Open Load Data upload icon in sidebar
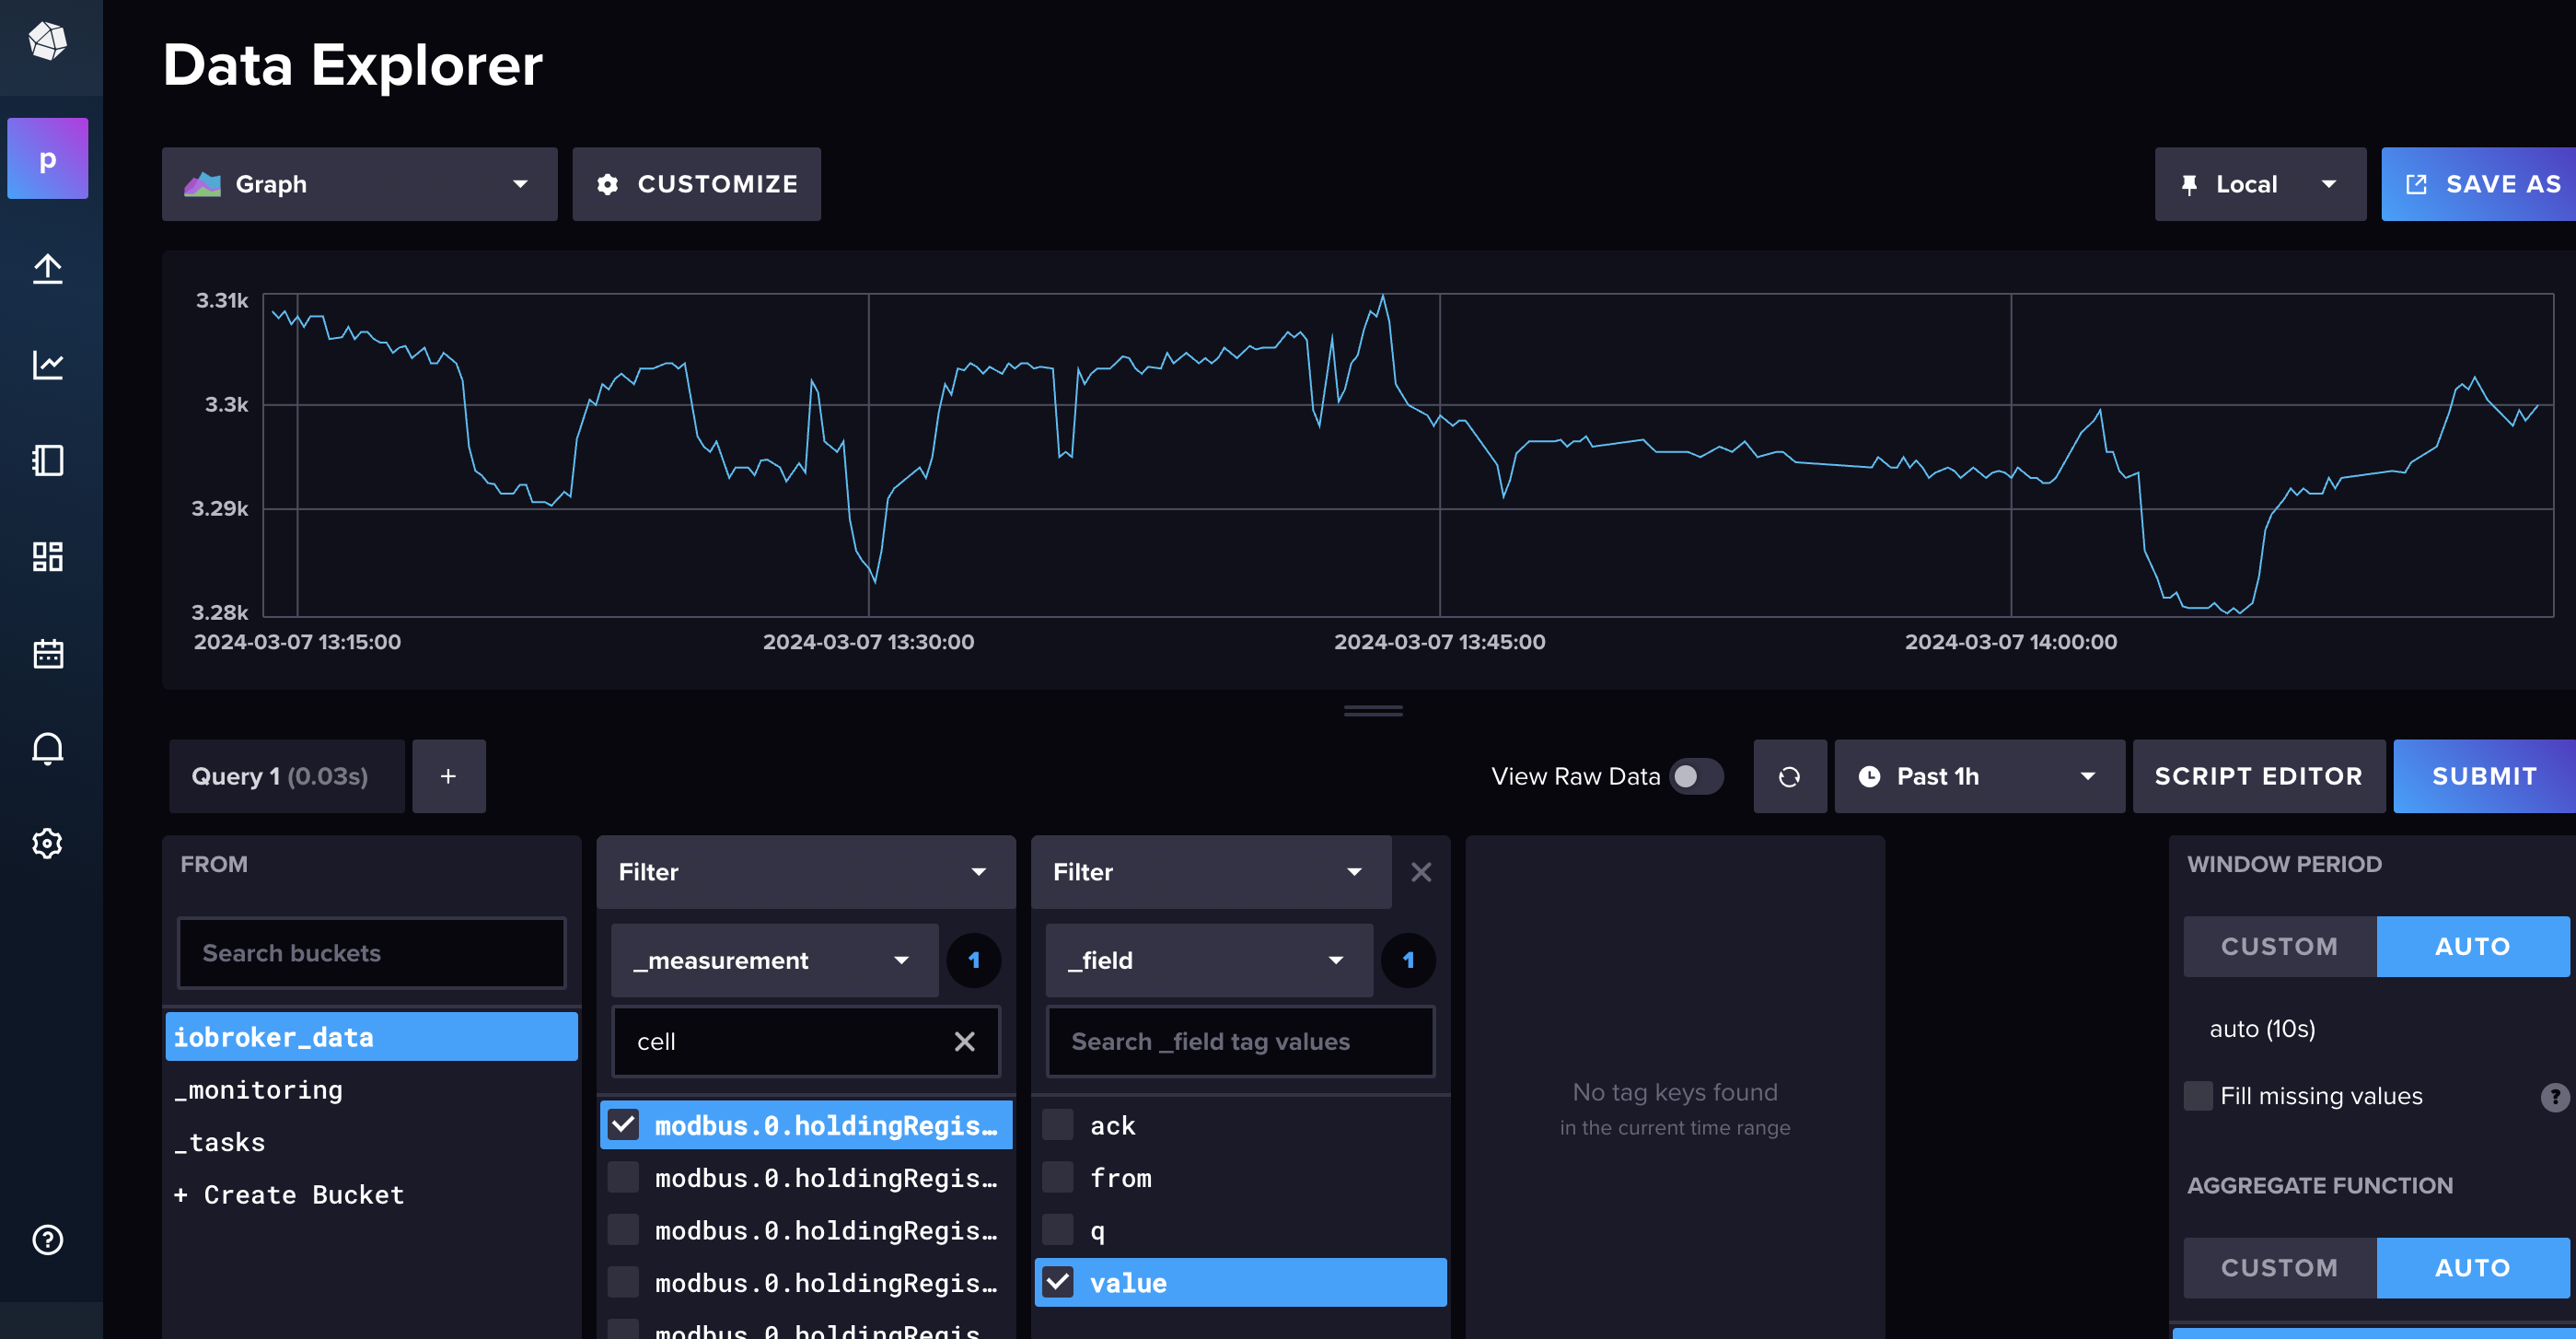The height and width of the screenshot is (1339, 2576). coord(47,268)
